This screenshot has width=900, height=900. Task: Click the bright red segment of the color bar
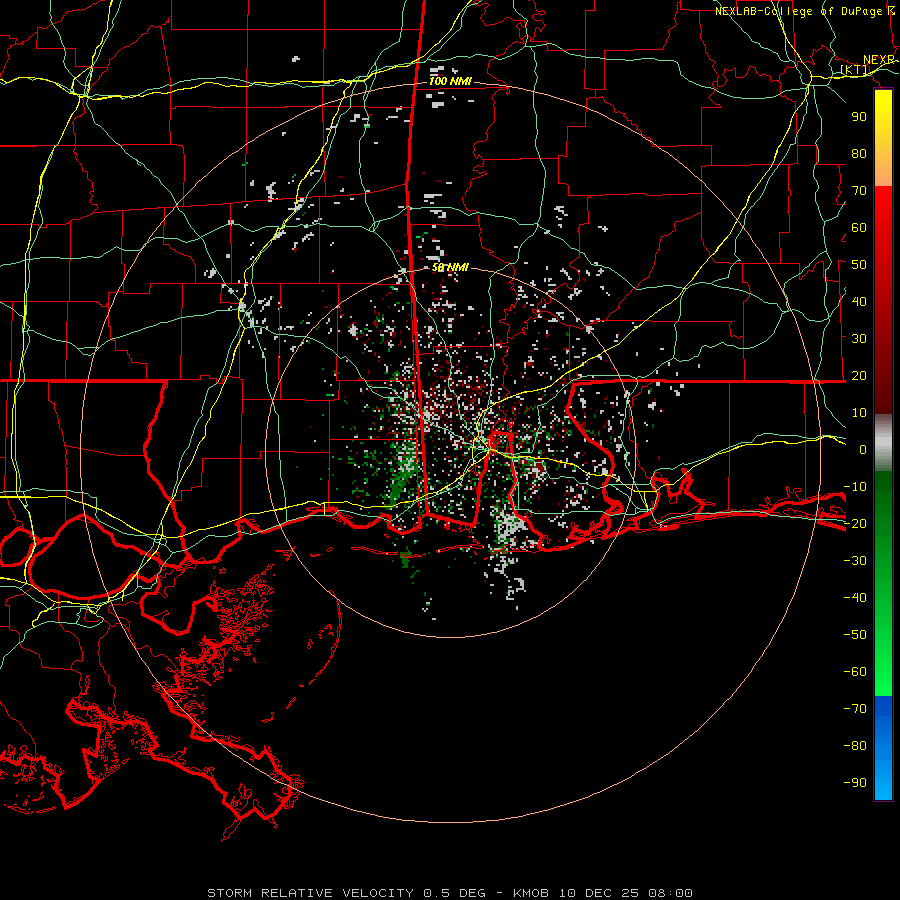click(x=883, y=224)
